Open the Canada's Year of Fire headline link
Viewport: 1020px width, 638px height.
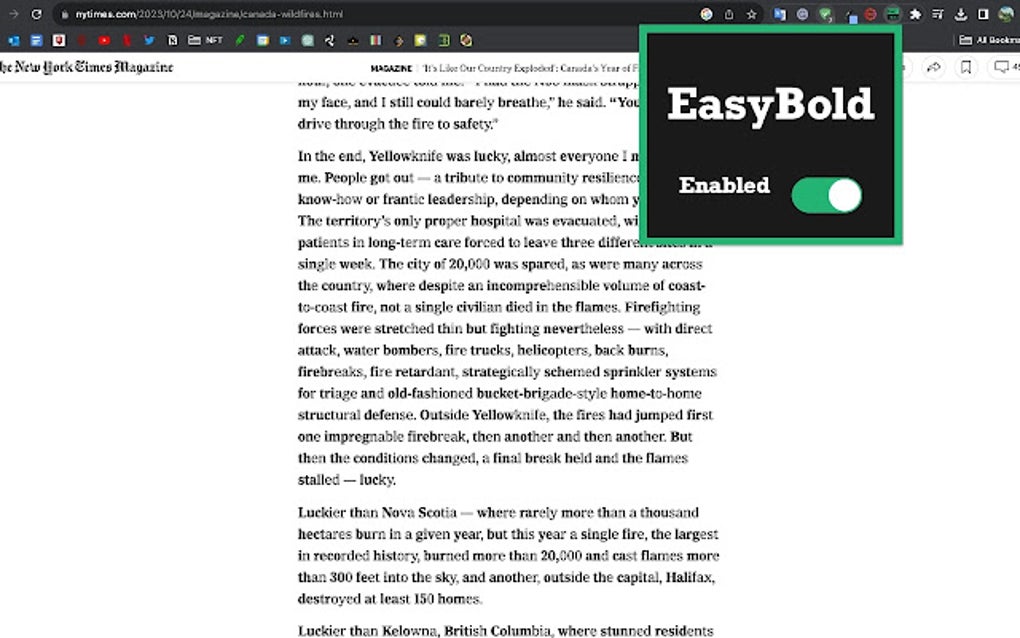click(x=530, y=68)
